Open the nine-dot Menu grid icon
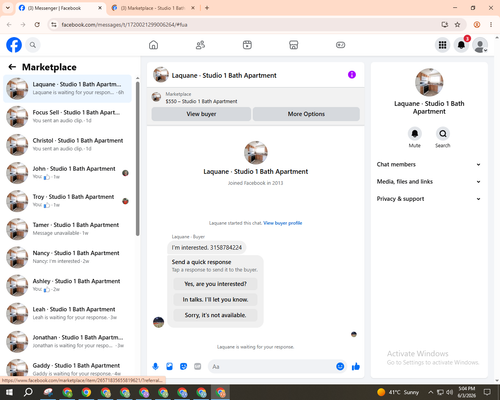Image resolution: width=500 pixels, height=400 pixels. tap(442, 45)
